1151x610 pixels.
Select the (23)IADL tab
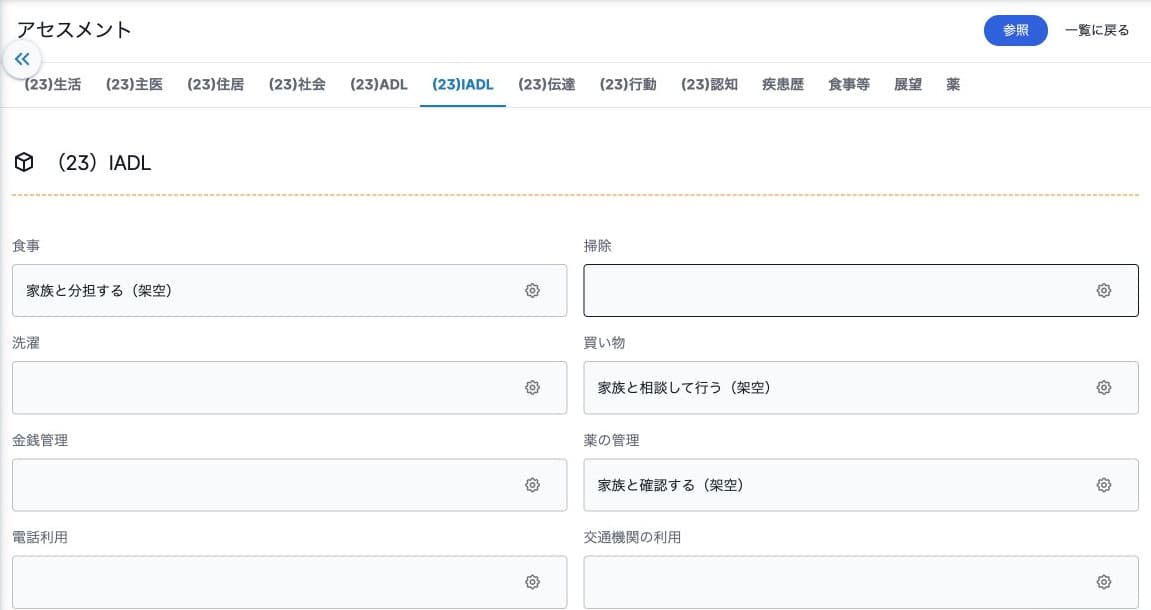pos(462,84)
